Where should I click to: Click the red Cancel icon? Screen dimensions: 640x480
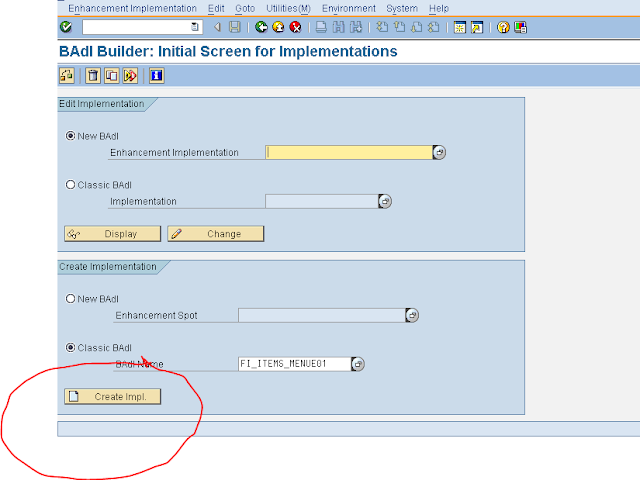(x=296, y=27)
